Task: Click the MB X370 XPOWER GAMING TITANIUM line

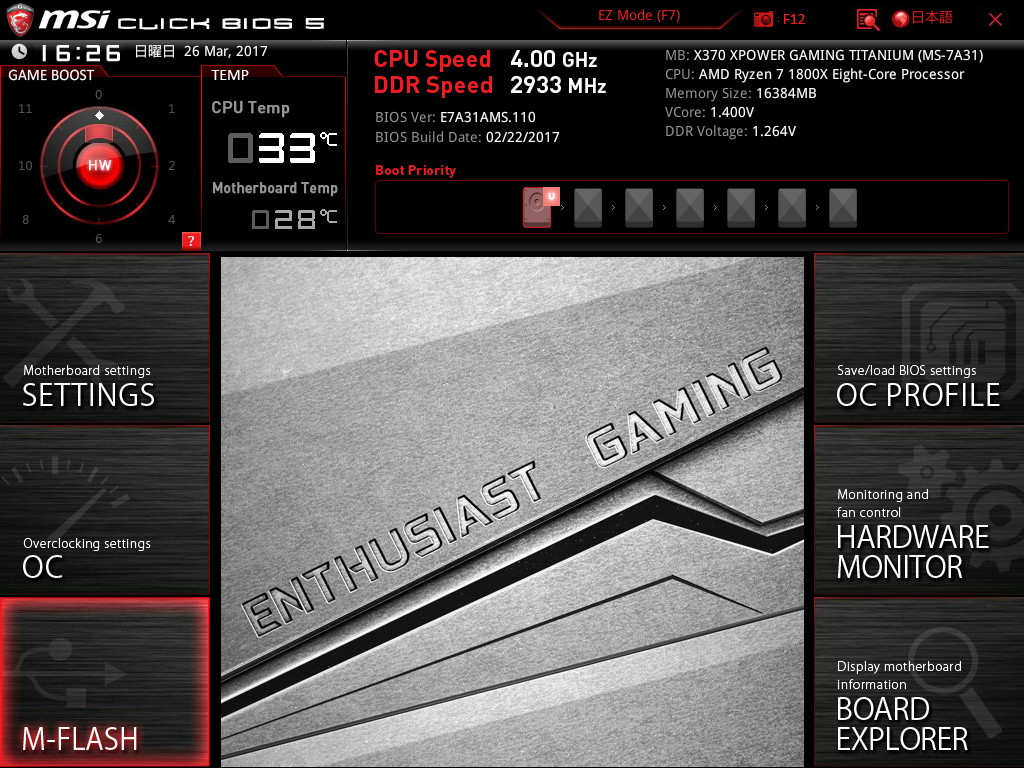Action: 824,55
